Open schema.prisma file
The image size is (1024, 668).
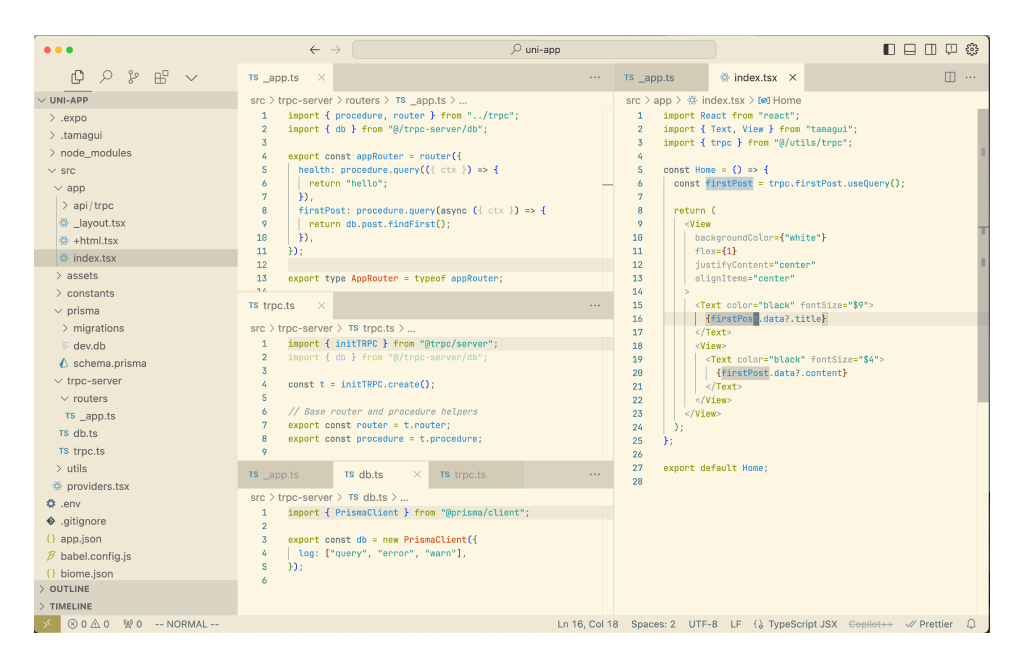tap(136, 363)
